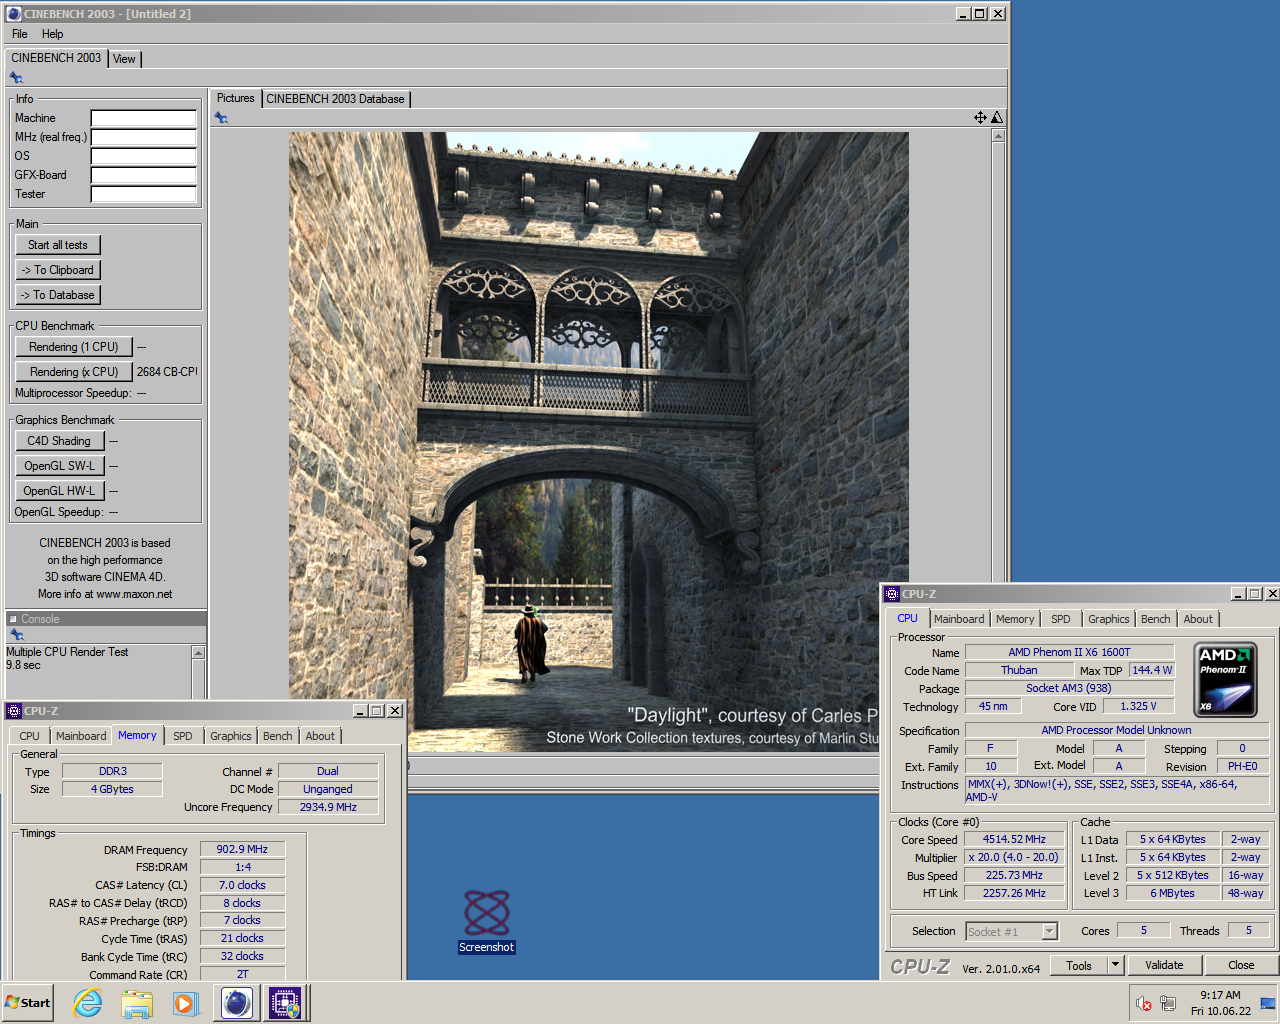This screenshot has height=1024, width=1280.
Task: Launch Windows Media Player from taskbar
Action: click(x=185, y=1002)
